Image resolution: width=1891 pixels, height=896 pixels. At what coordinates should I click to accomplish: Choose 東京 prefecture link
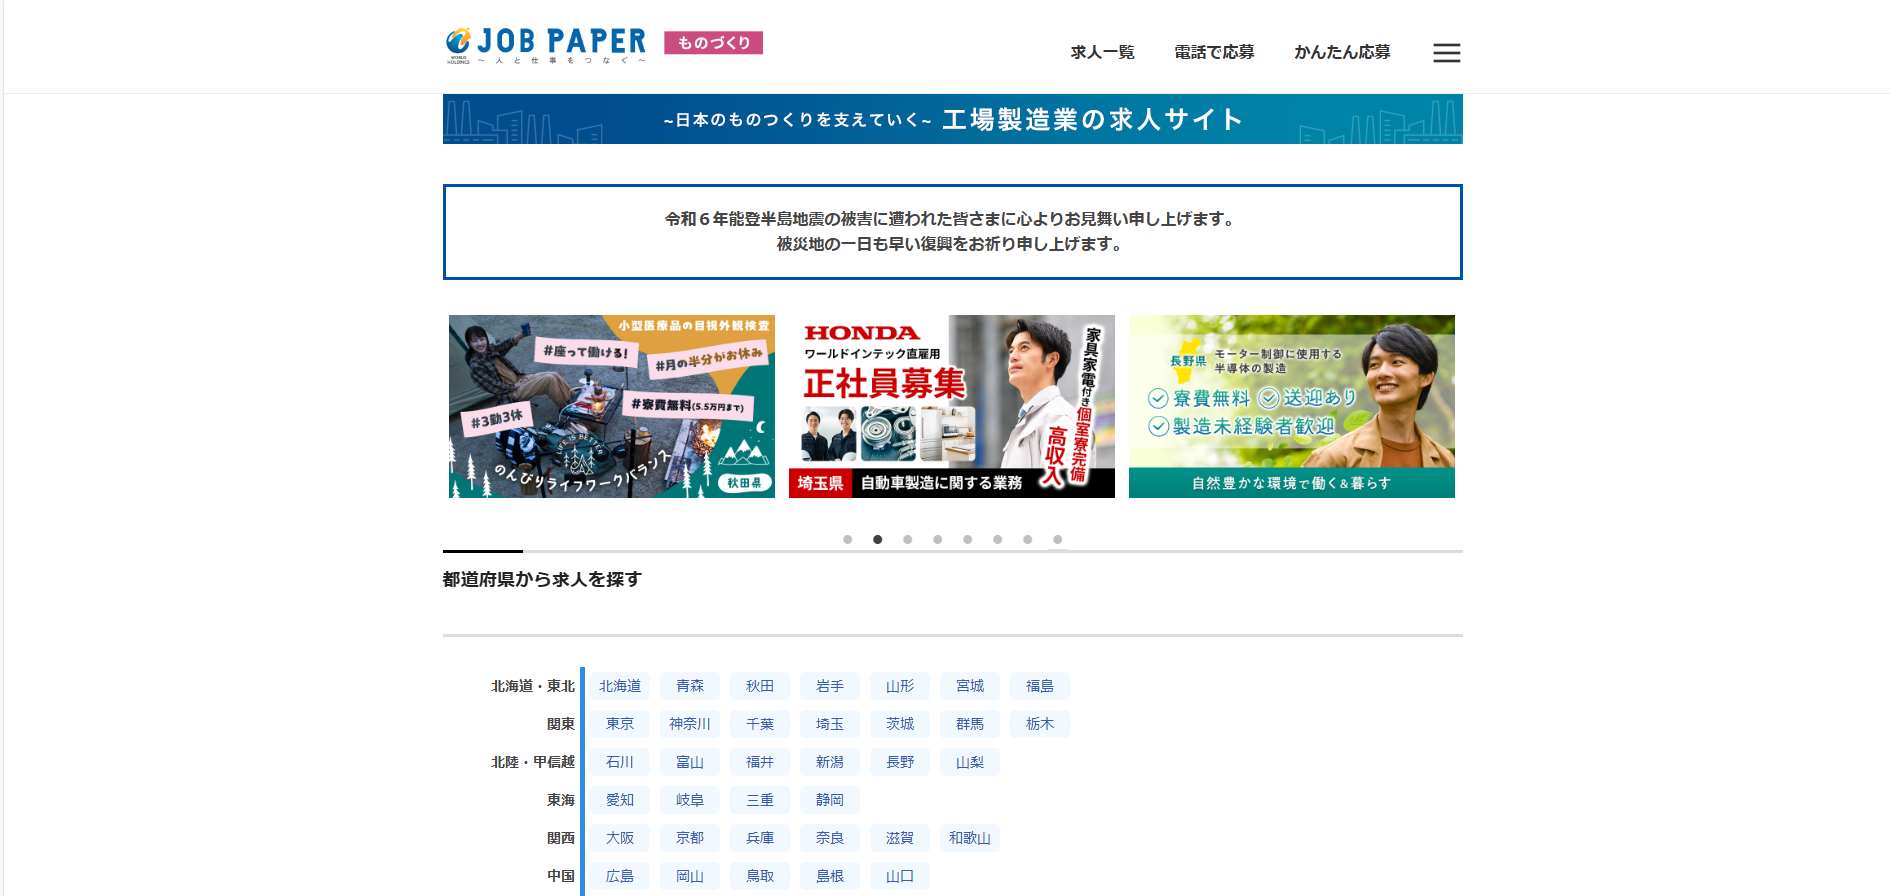coord(620,724)
